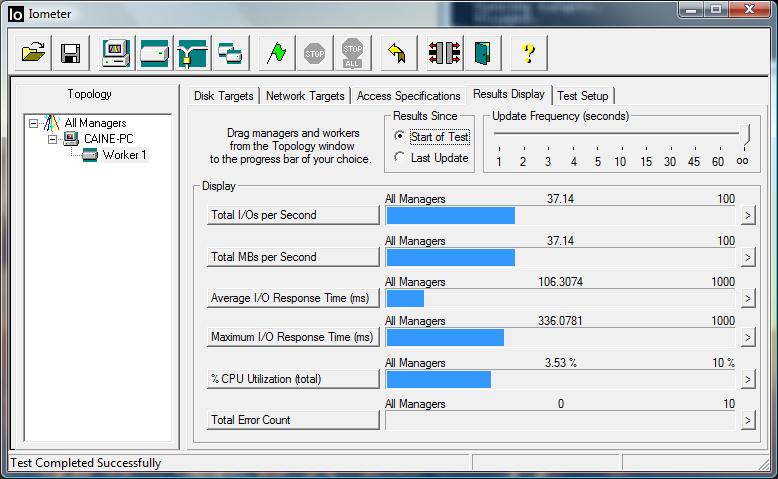Click the Total I/Os per Second progress bar
The height and width of the screenshot is (479, 778).
(560, 215)
